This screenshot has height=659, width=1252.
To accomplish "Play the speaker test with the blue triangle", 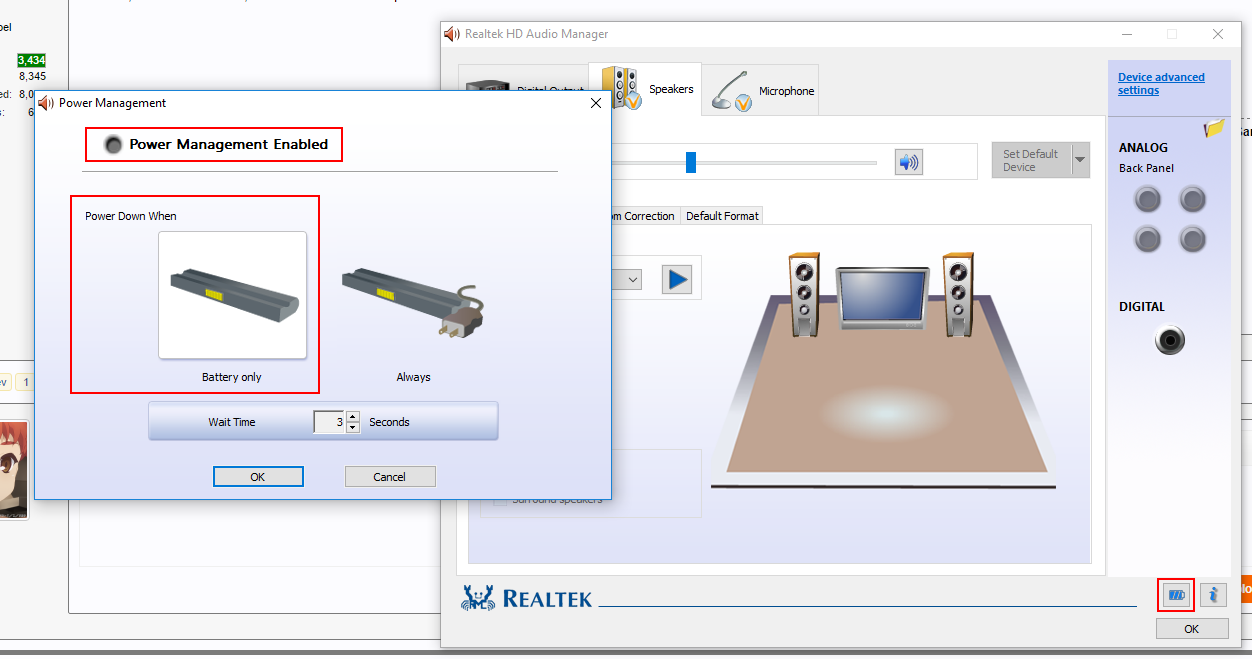I will 677,279.
